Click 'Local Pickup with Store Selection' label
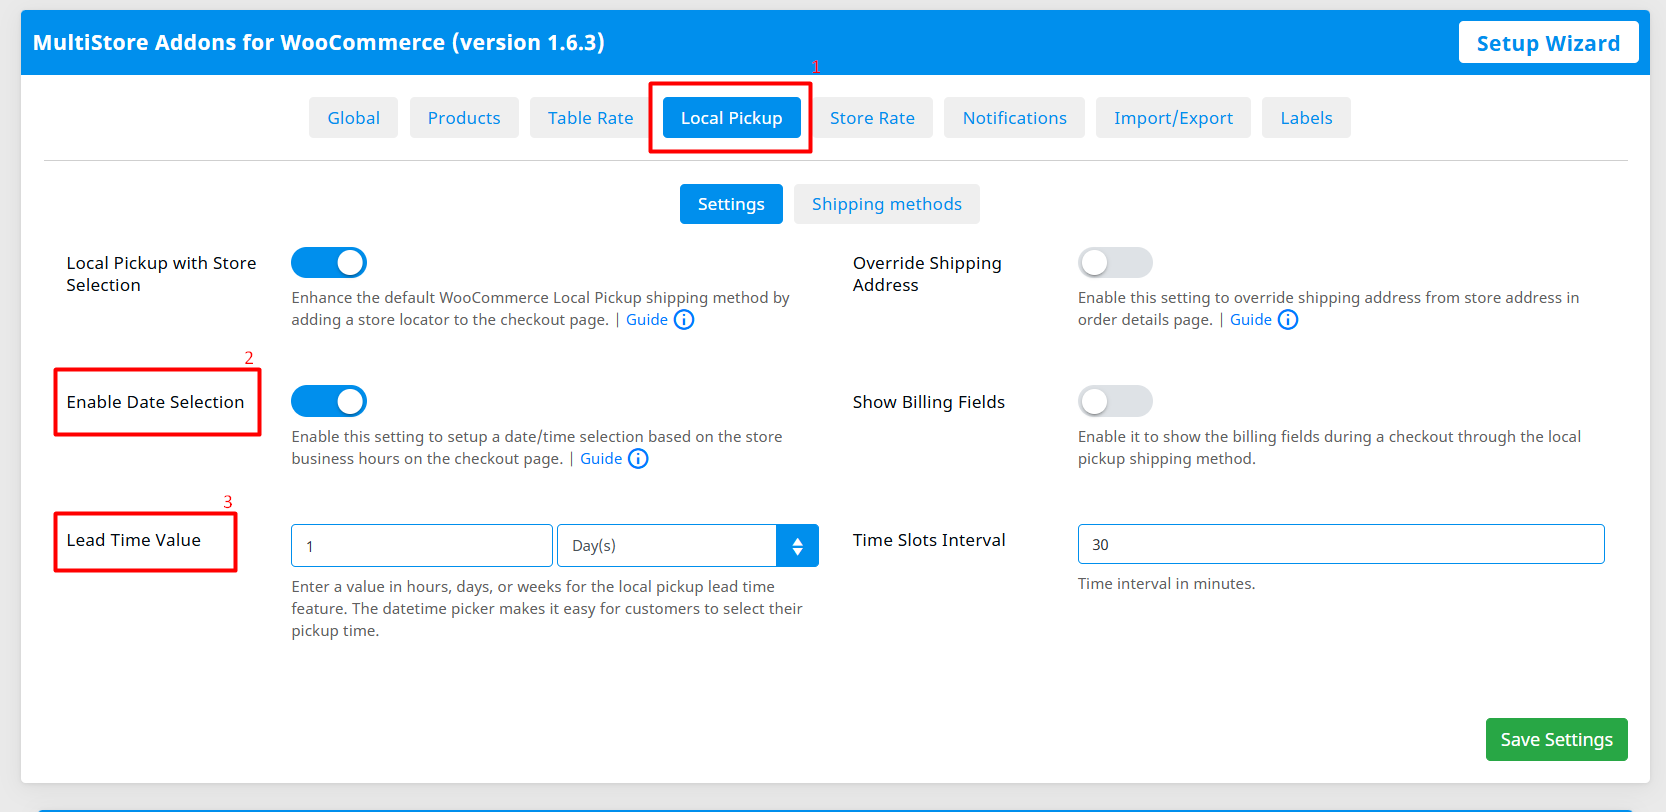Screen dimensions: 1666x812 161,274
